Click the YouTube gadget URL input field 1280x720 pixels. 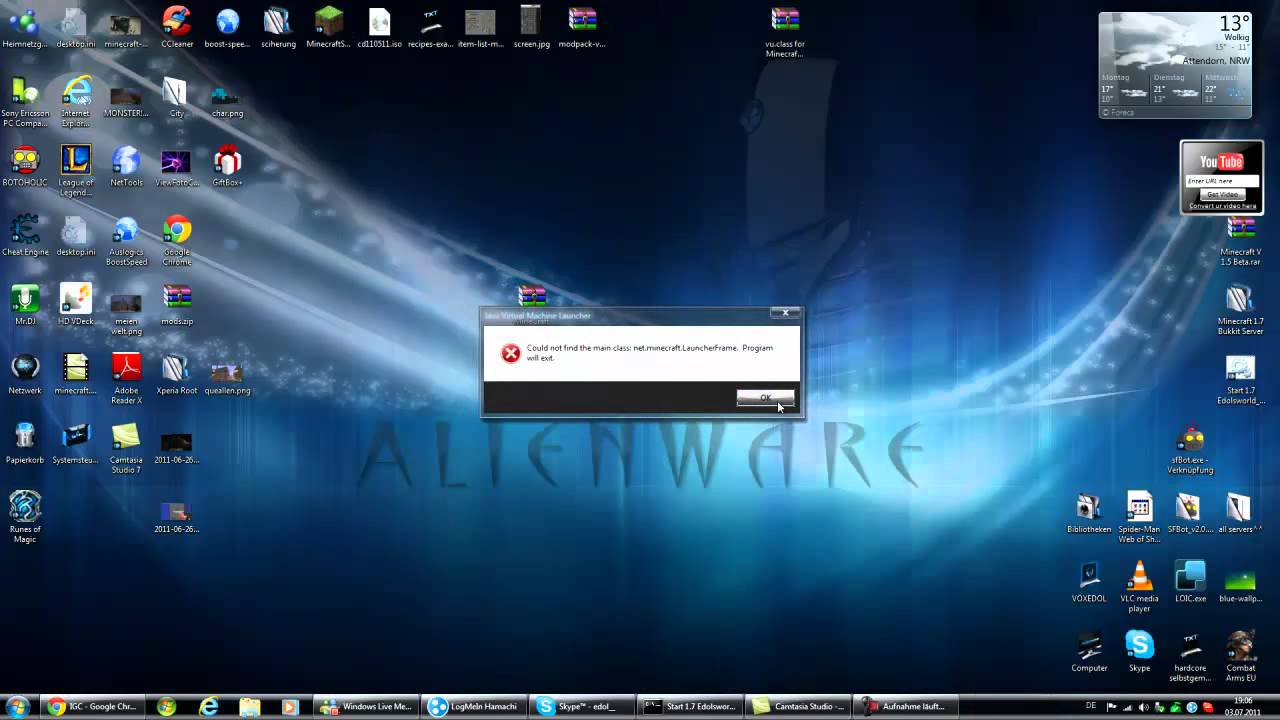point(1222,181)
